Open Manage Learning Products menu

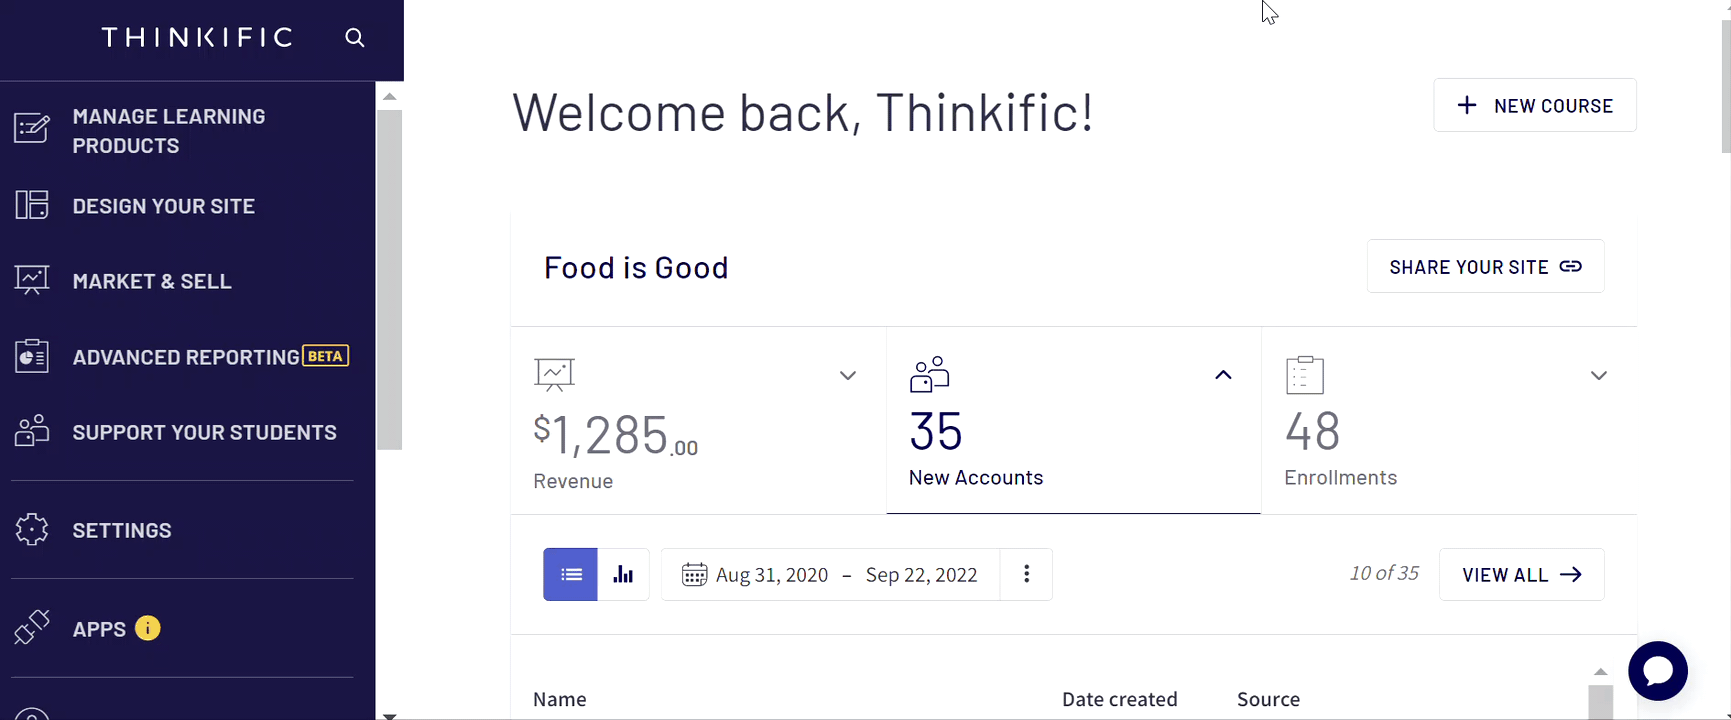coord(182,131)
